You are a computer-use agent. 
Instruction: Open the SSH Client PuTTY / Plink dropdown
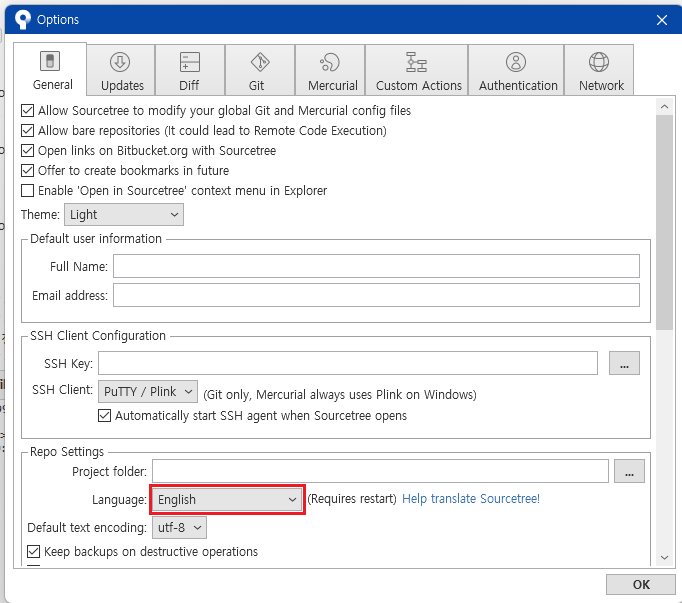[148, 392]
